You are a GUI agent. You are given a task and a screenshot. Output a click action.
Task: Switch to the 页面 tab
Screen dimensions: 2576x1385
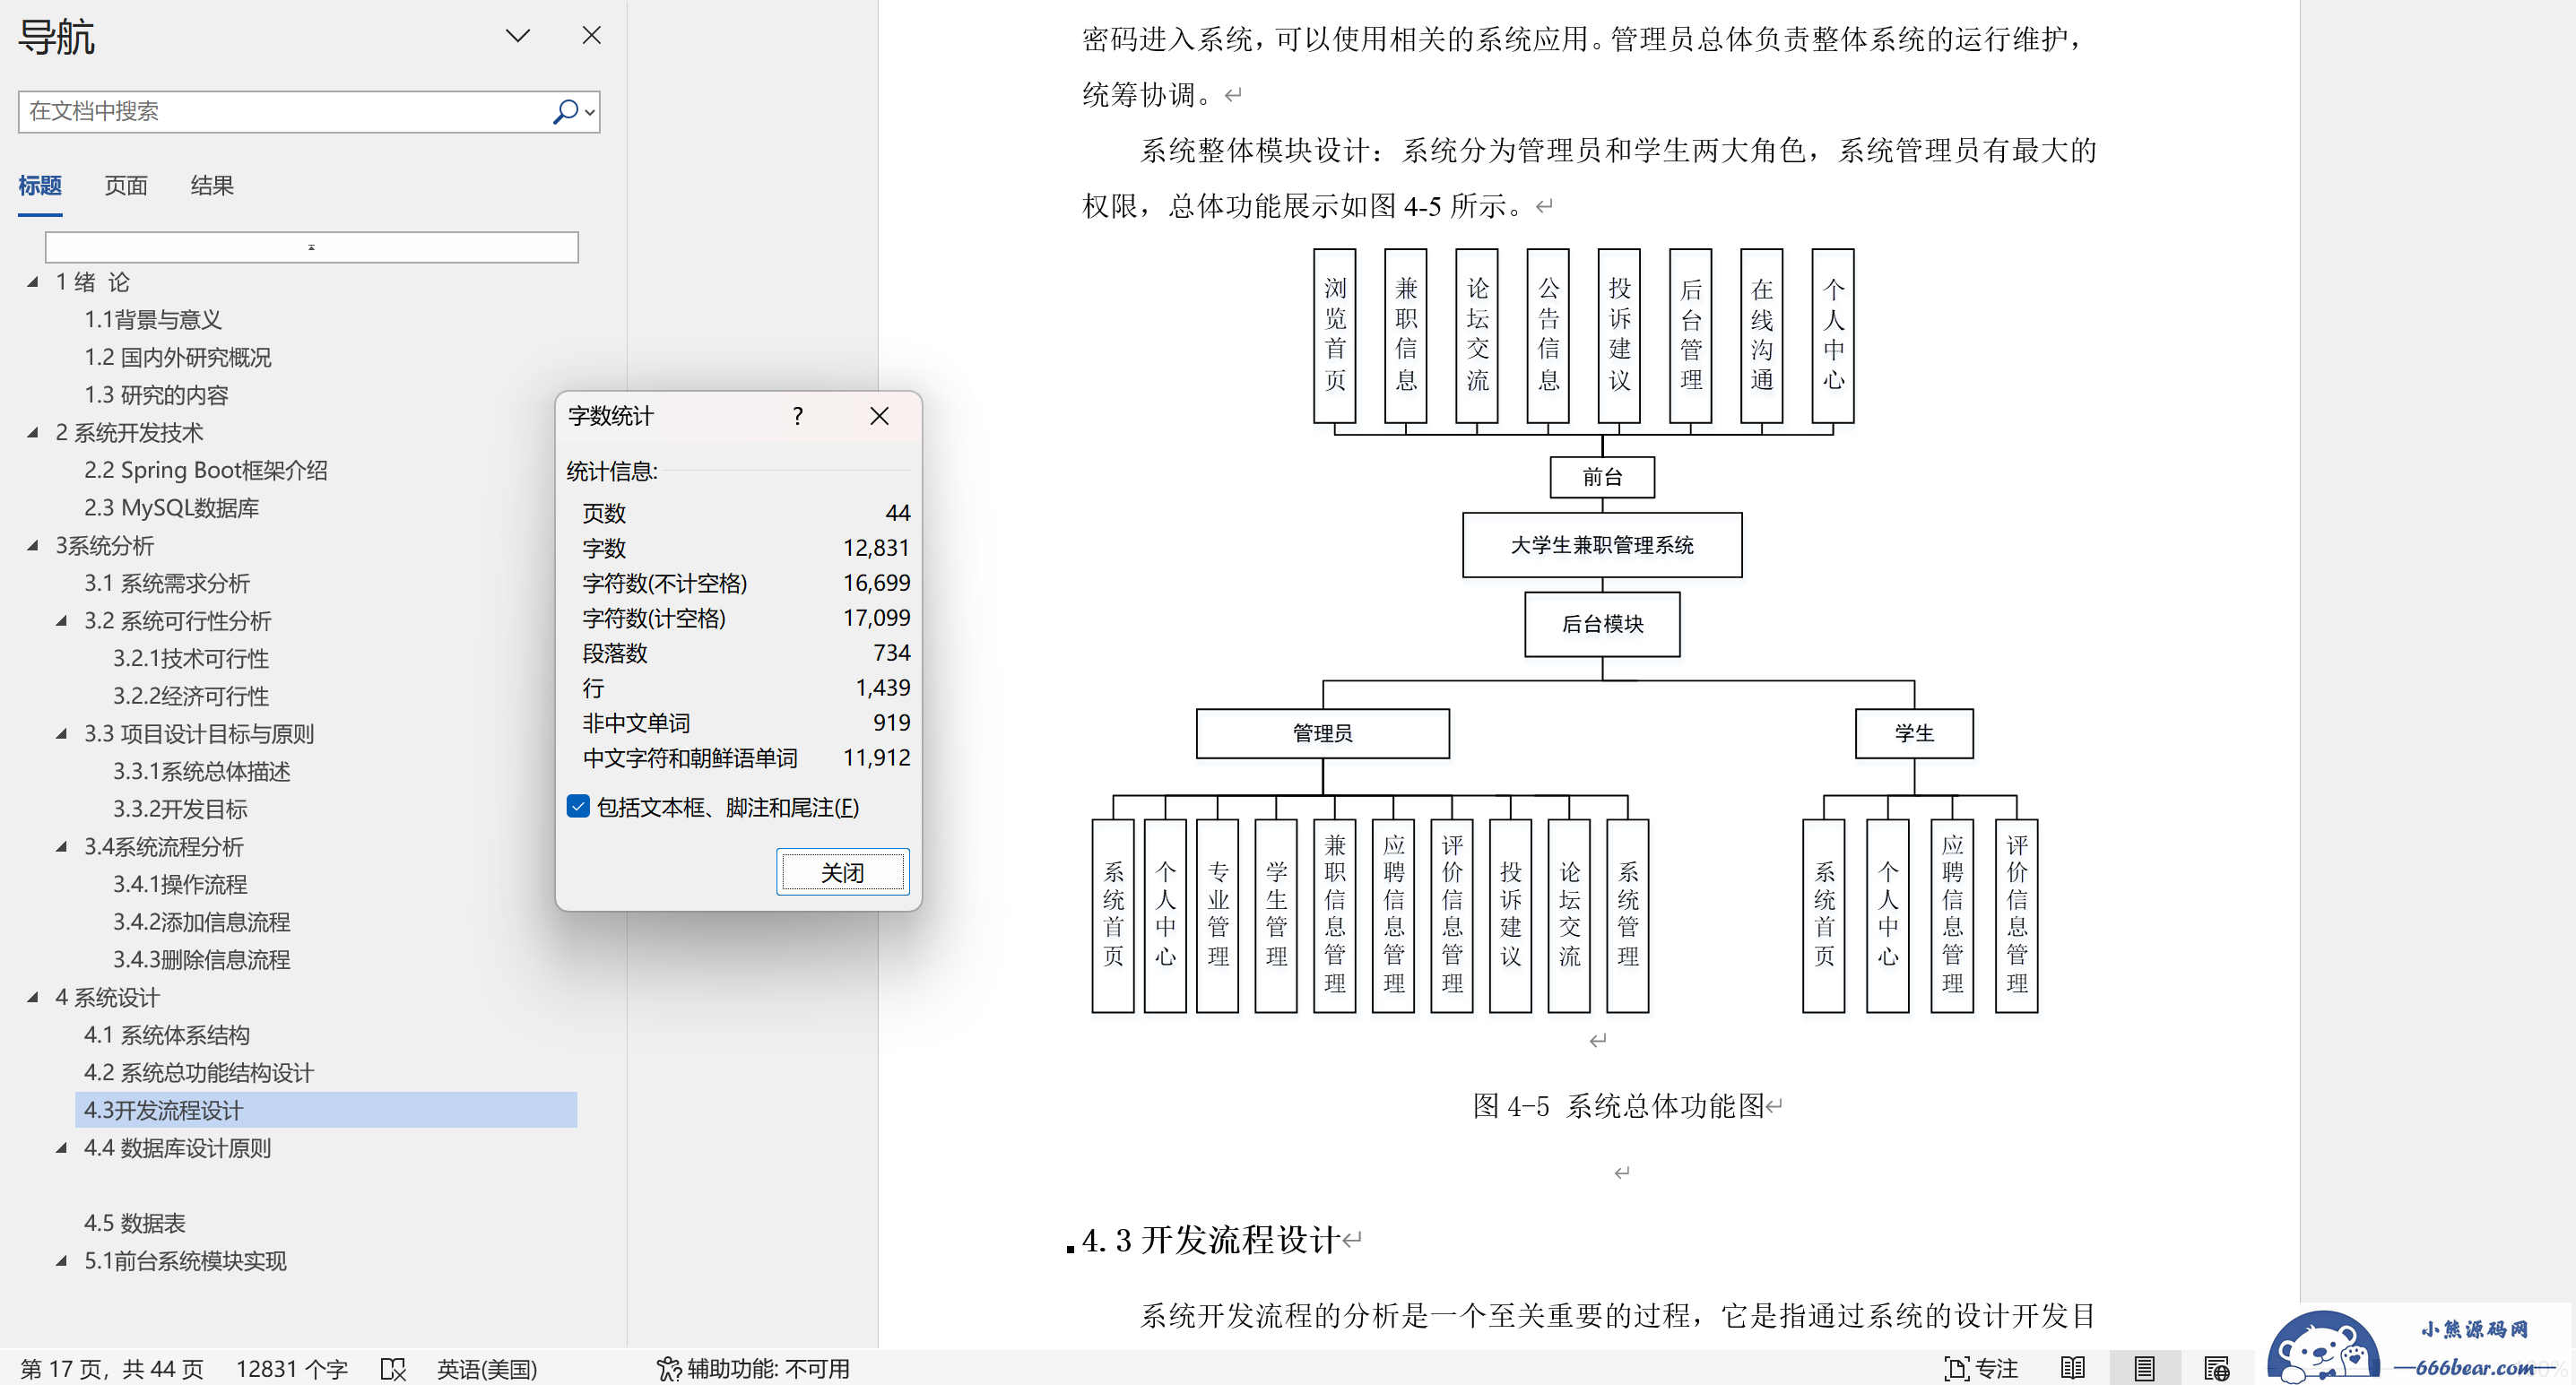tap(126, 185)
